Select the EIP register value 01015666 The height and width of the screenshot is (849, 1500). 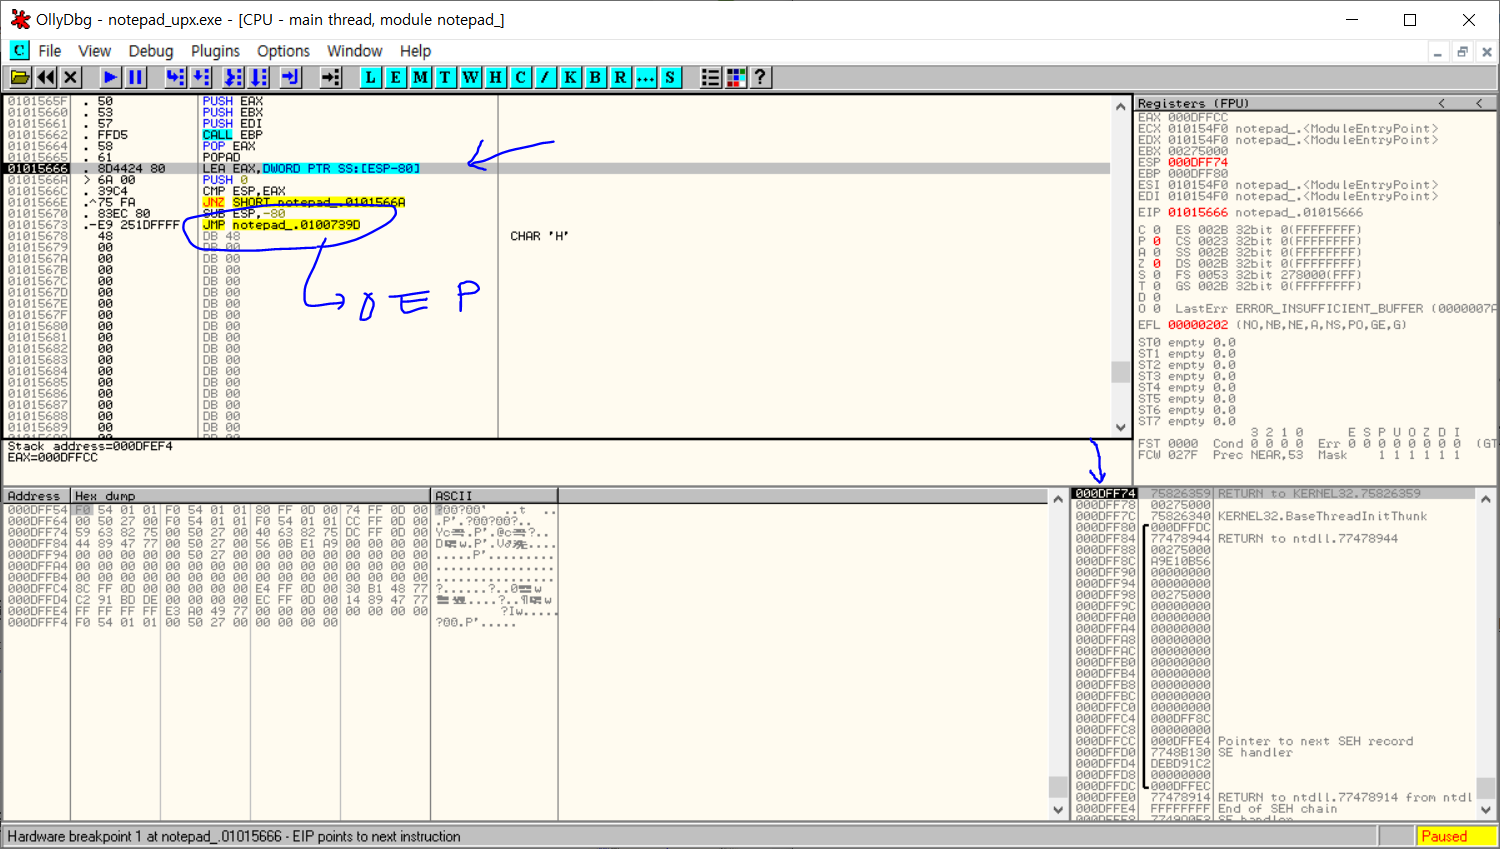[1197, 213]
